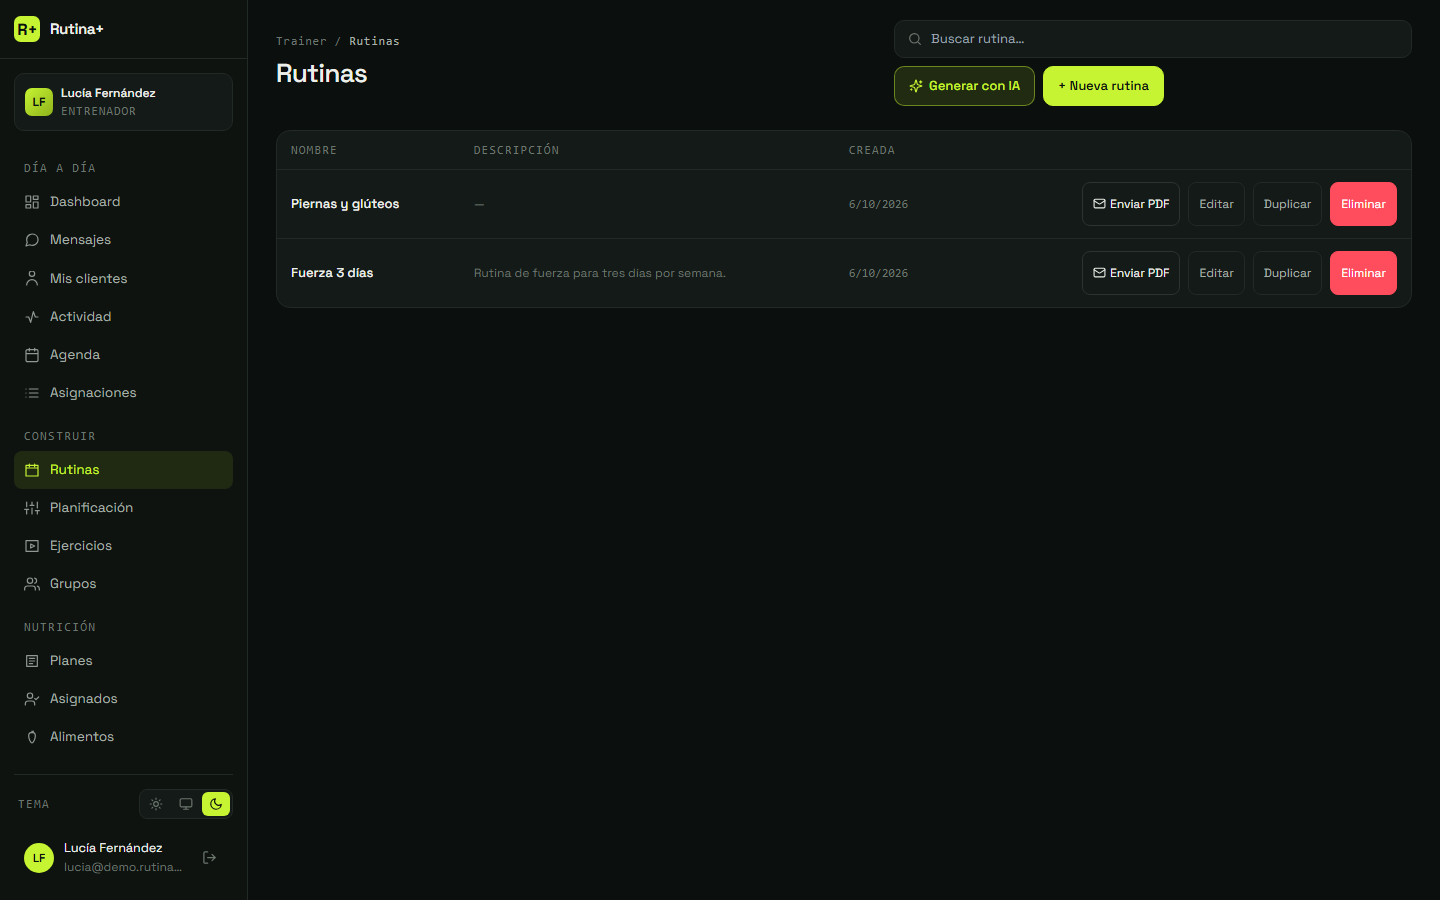The height and width of the screenshot is (900, 1440).
Task: Select dark theme moon icon
Action: click(x=216, y=804)
